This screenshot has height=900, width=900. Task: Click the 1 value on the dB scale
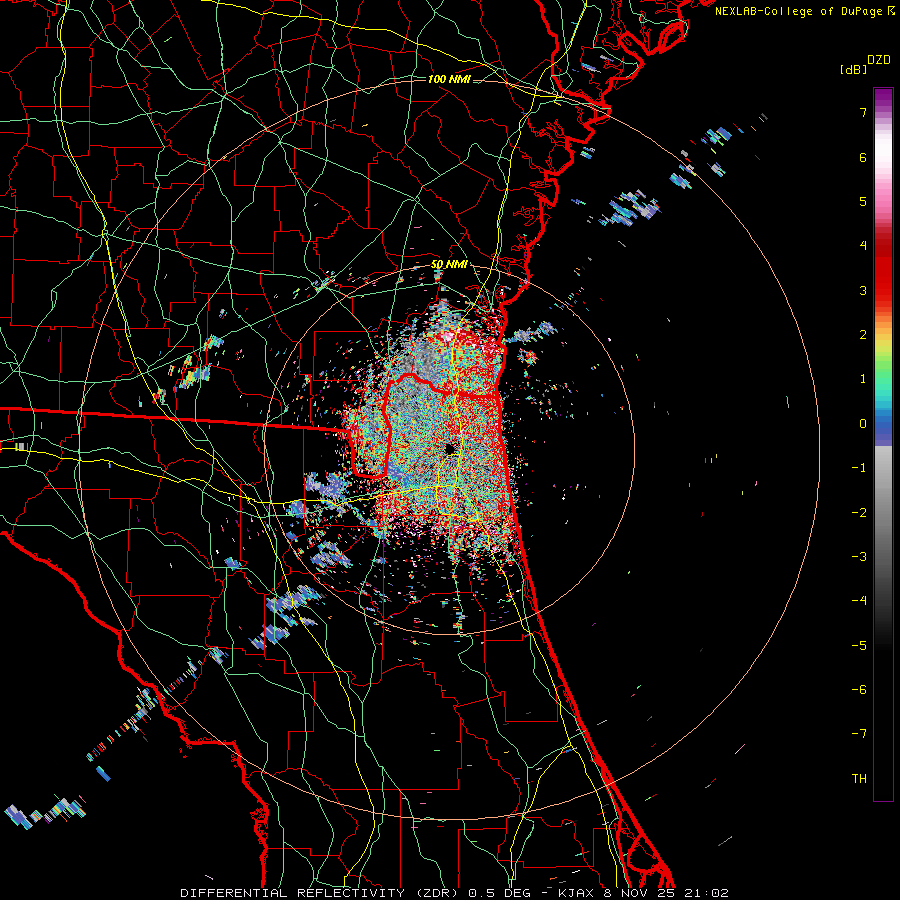coord(863,379)
